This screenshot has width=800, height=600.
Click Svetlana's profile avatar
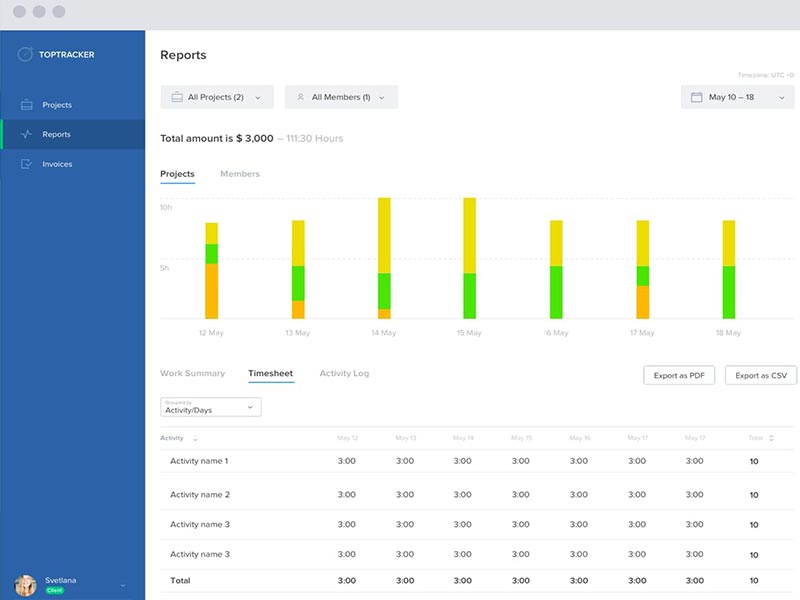tap(25, 584)
